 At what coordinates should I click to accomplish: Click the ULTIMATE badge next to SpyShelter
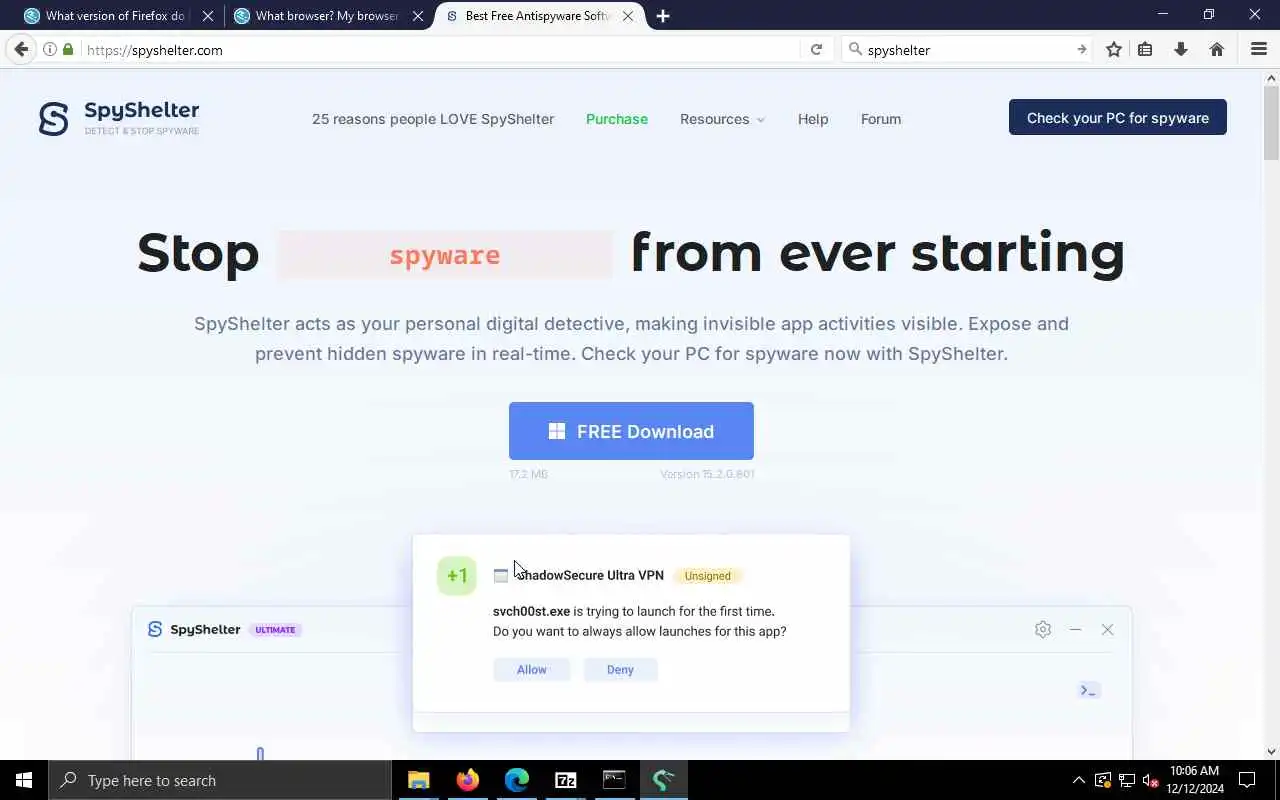click(x=275, y=630)
